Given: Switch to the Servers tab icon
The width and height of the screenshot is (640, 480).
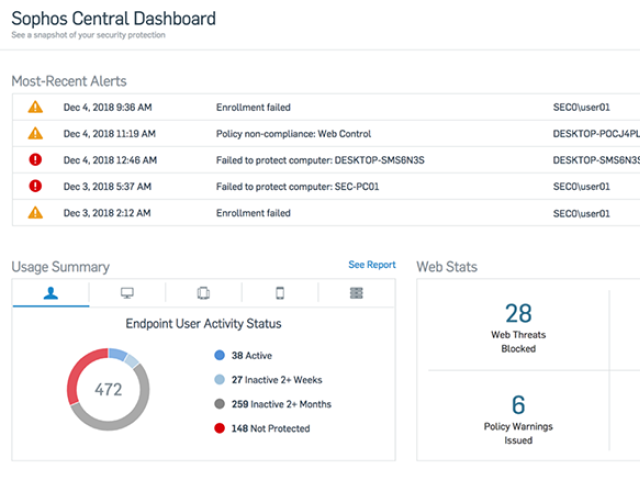Looking at the screenshot, I should [356, 293].
